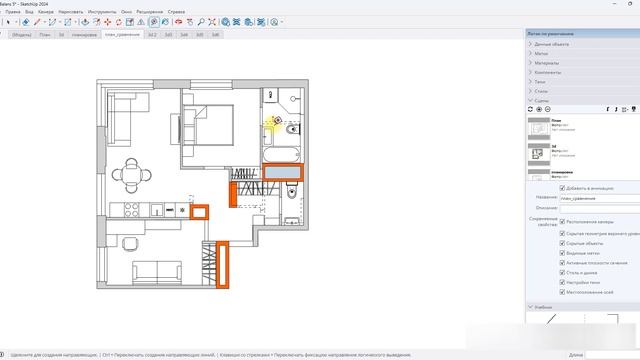
Task: Toggle 'Настройки тени' checkbox
Action: 562,282
